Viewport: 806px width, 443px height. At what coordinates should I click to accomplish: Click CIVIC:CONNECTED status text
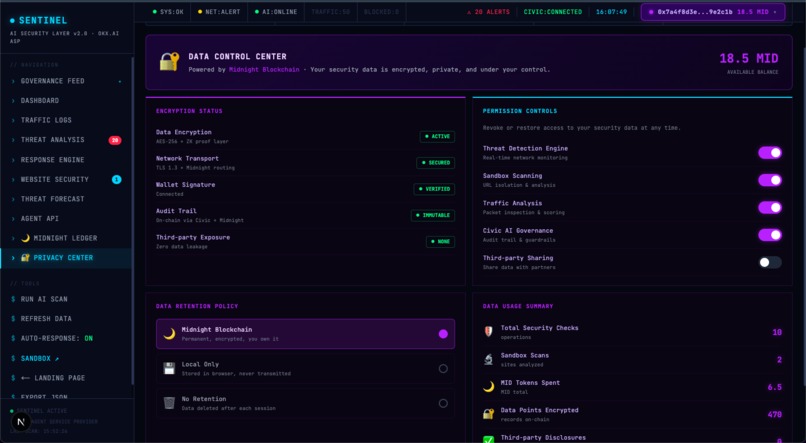coord(553,12)
